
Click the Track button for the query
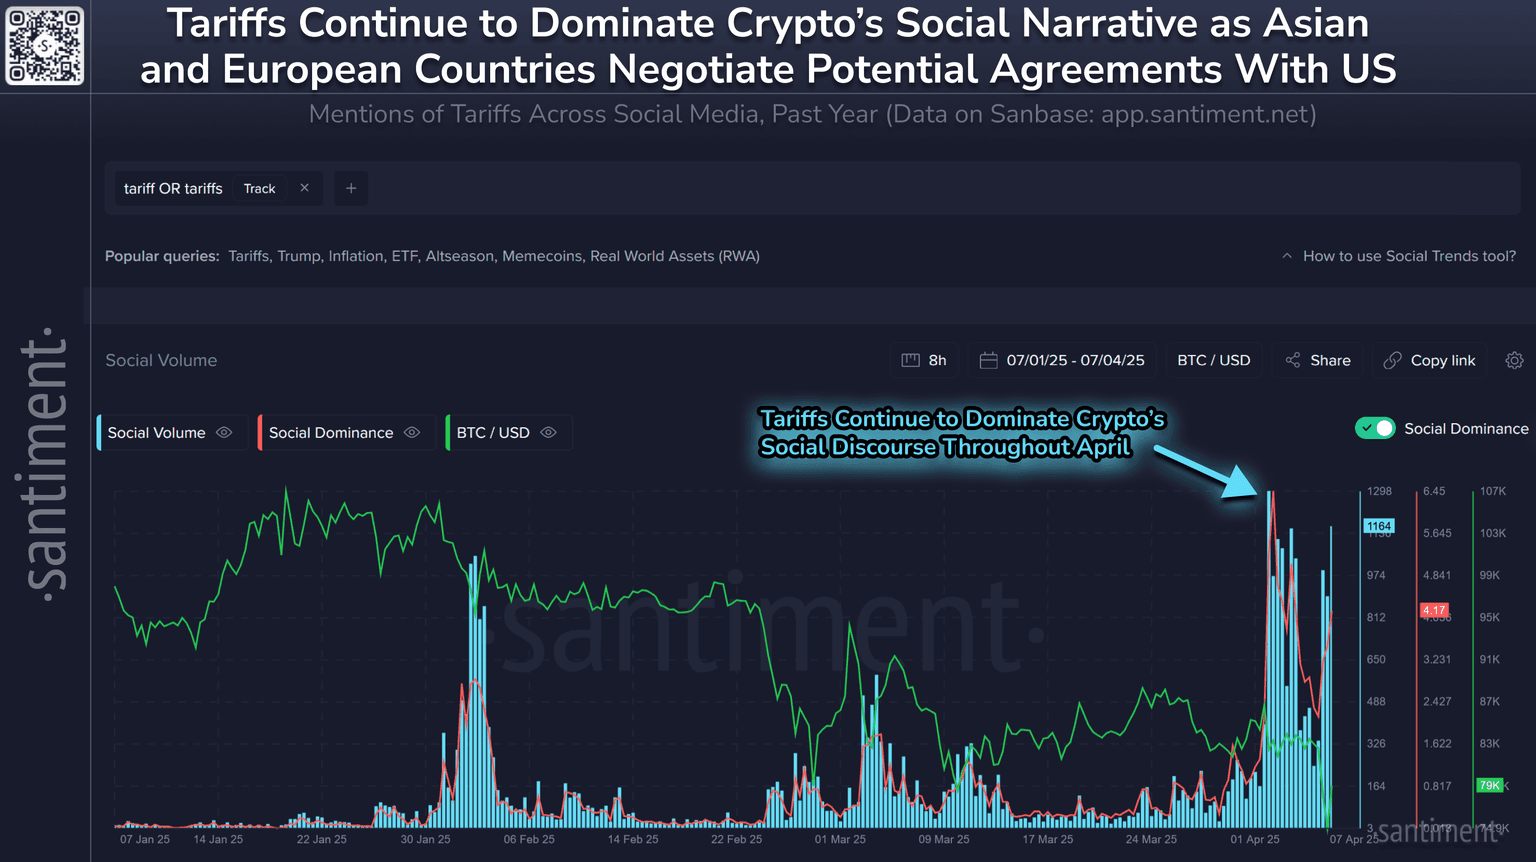259,188
